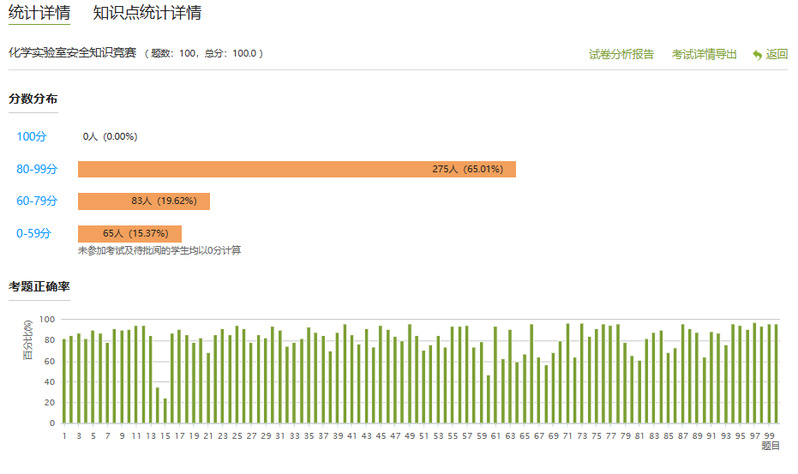The height and width of the screenshot is (474, 798).
Task: Select the 0-59分 score range label
Action: (x=35, y=233)
